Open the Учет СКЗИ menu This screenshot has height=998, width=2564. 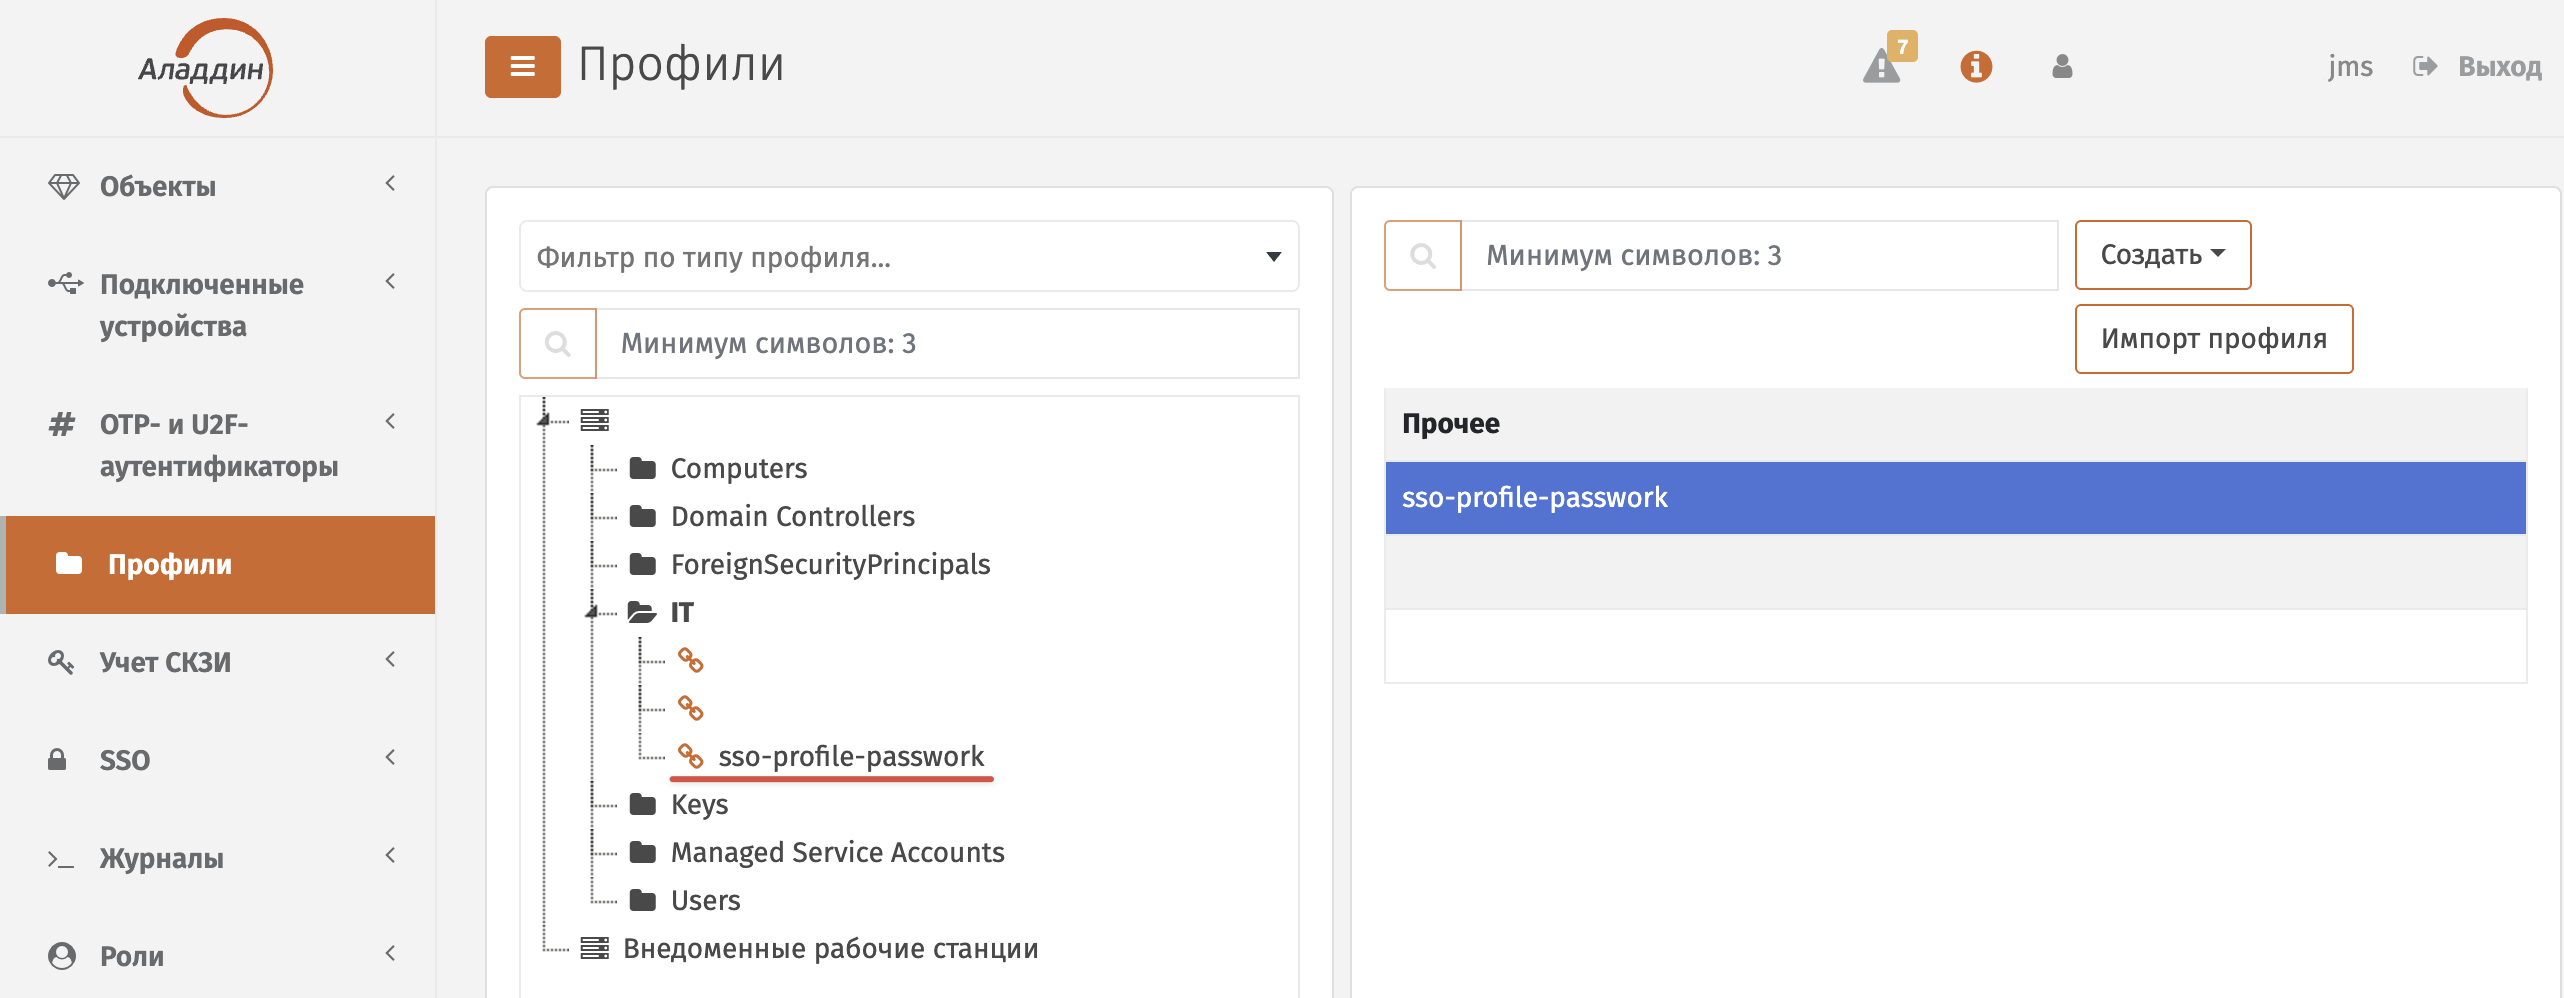[x=218, y=662]
